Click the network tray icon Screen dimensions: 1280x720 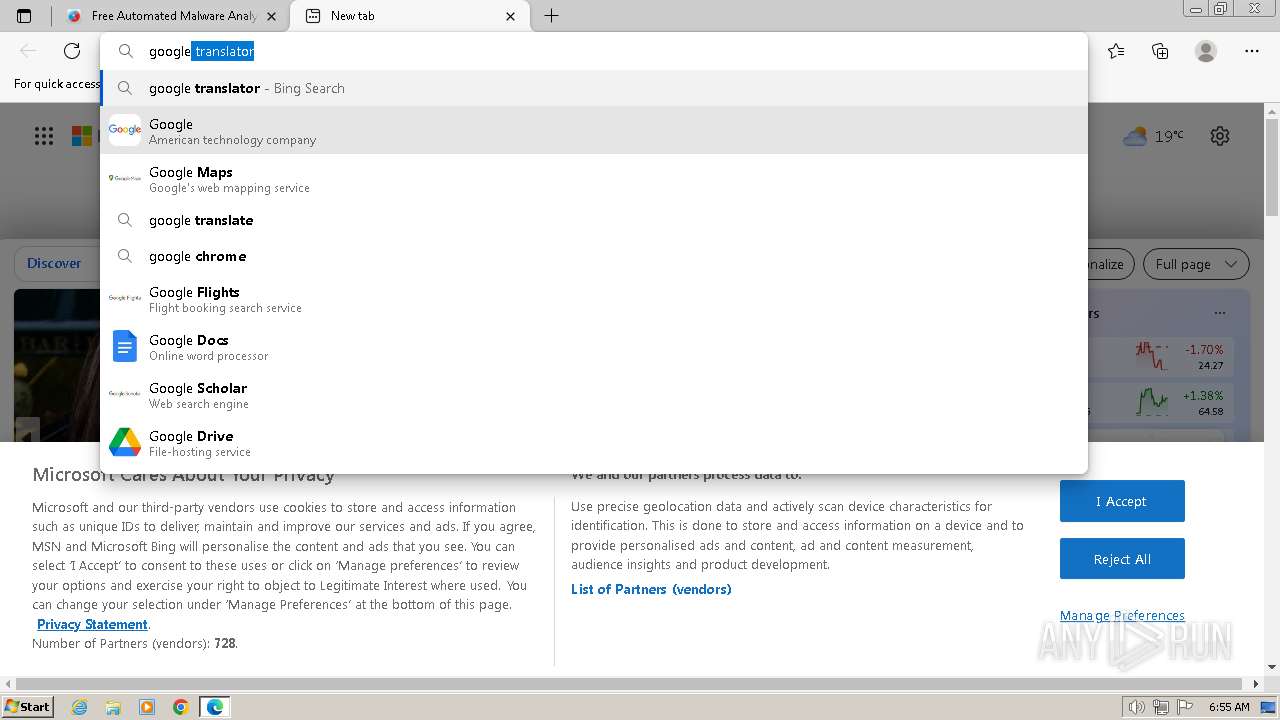click(x=1161, y=707)
